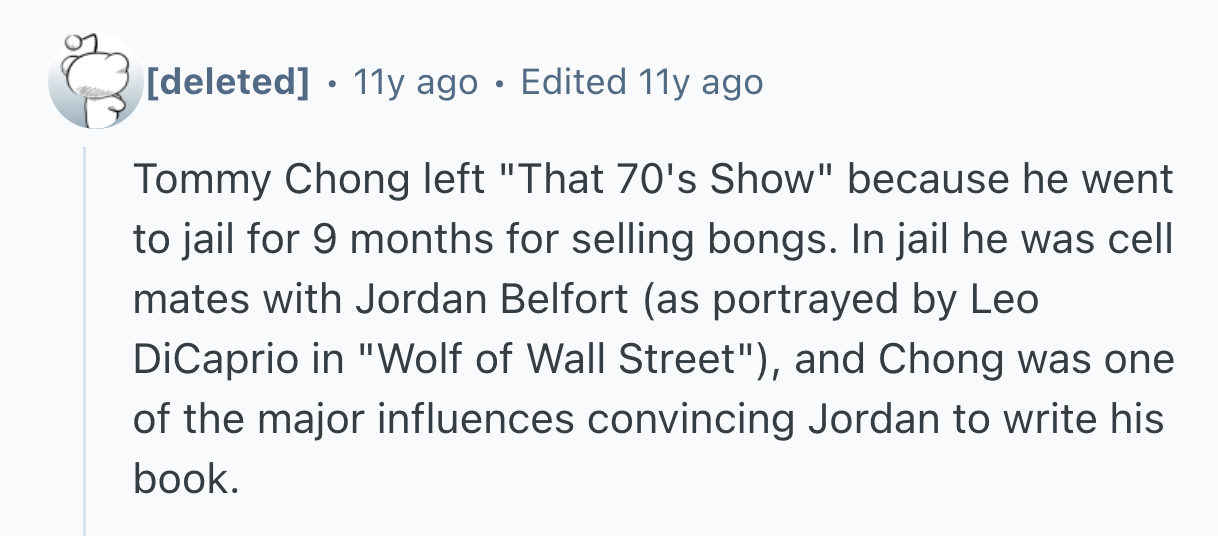1218x536 pixels.
Task: Click the phrase "That 70's Show"
Action: click(665, 180)
